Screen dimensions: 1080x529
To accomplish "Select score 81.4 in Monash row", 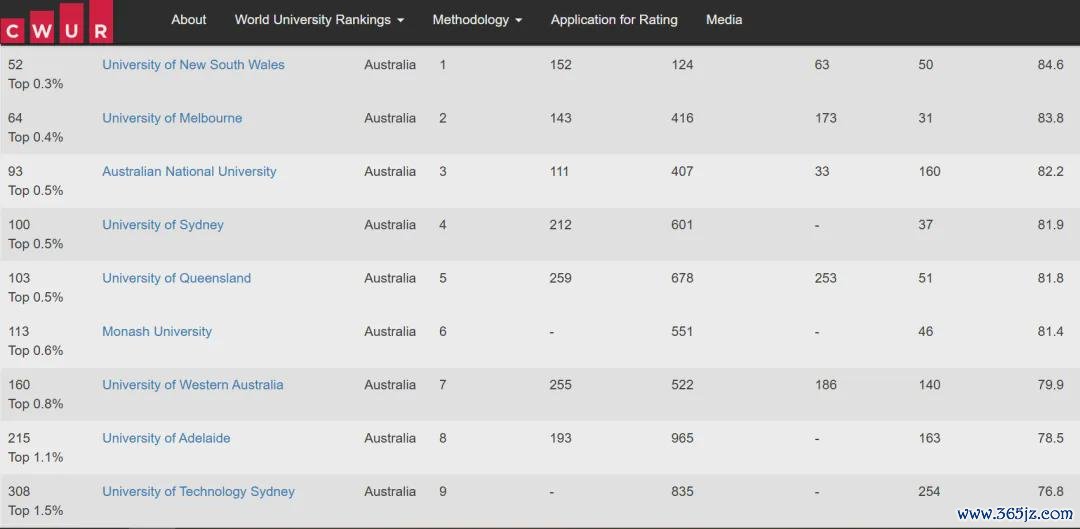I will coord(1050,331).
